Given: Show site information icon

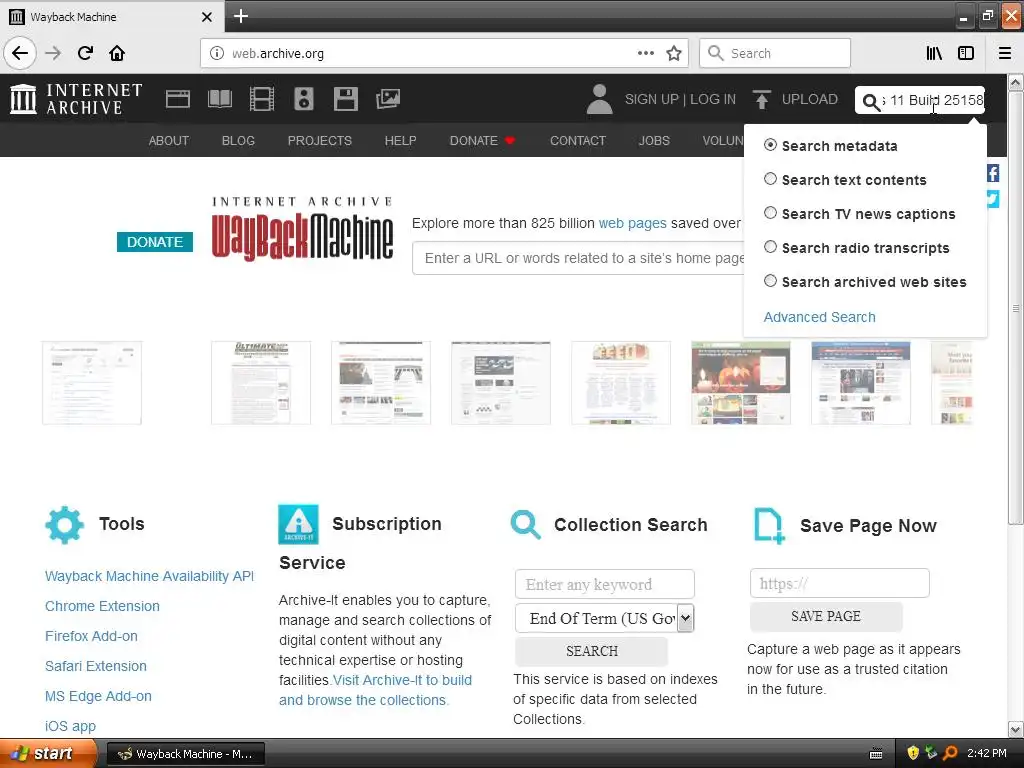Looking at the screenshot, I should 216,53.
